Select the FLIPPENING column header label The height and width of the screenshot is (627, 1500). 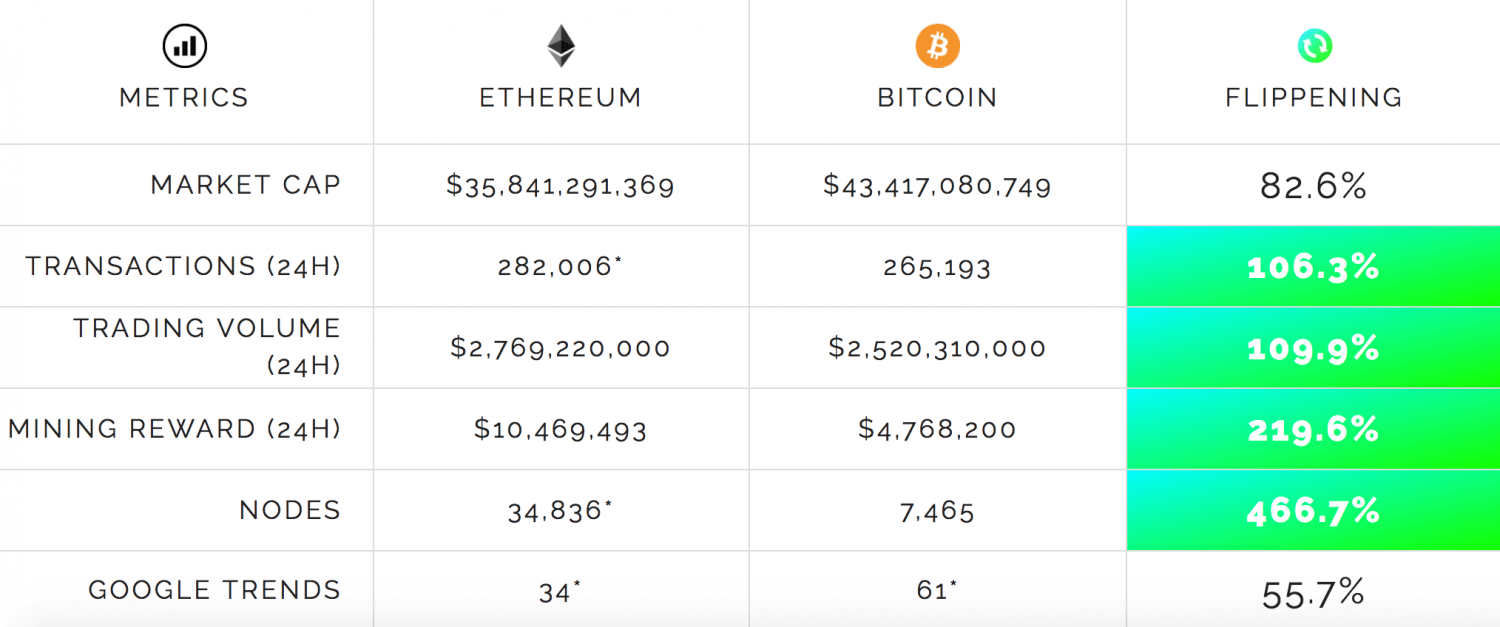[1314, 98]
